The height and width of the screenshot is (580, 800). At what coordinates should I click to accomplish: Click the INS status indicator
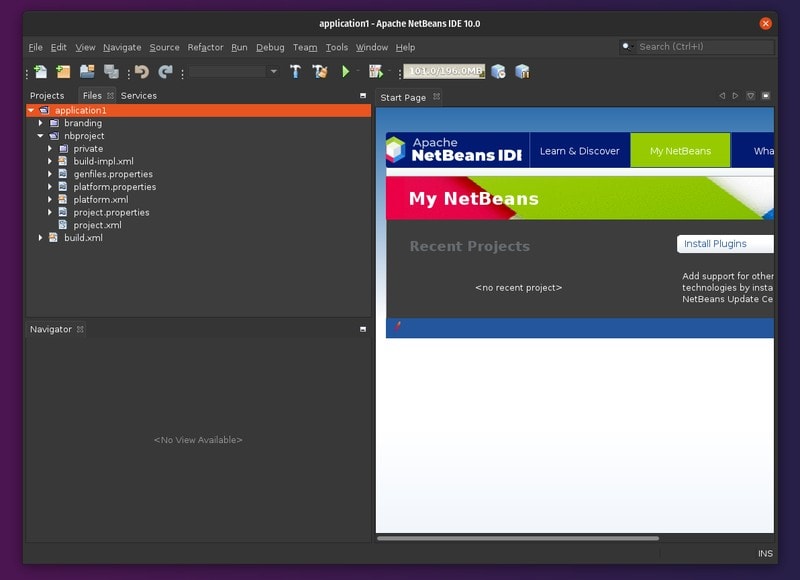click(x=765, y=553)
